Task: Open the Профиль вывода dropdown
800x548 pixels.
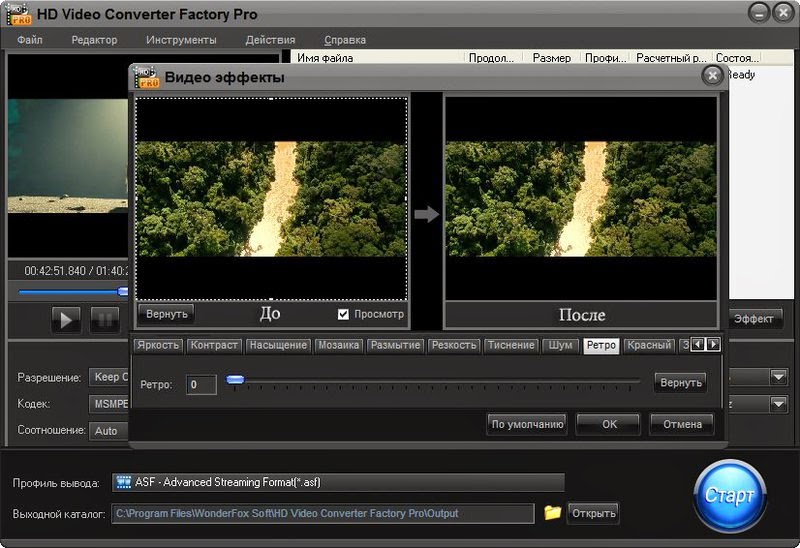Action: click(x=338, y=482)
